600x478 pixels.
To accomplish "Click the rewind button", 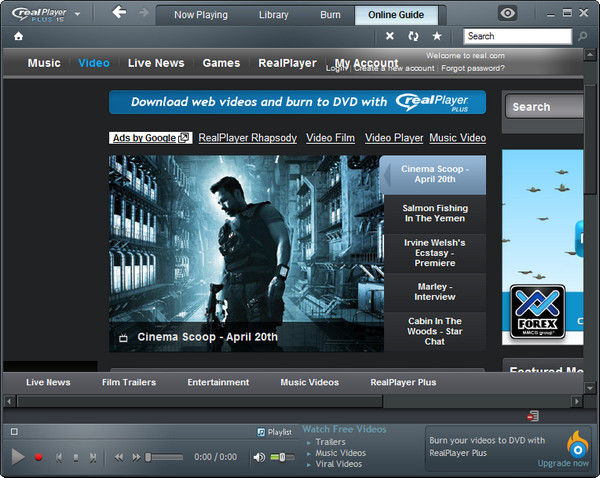I will tap(119, 457).
